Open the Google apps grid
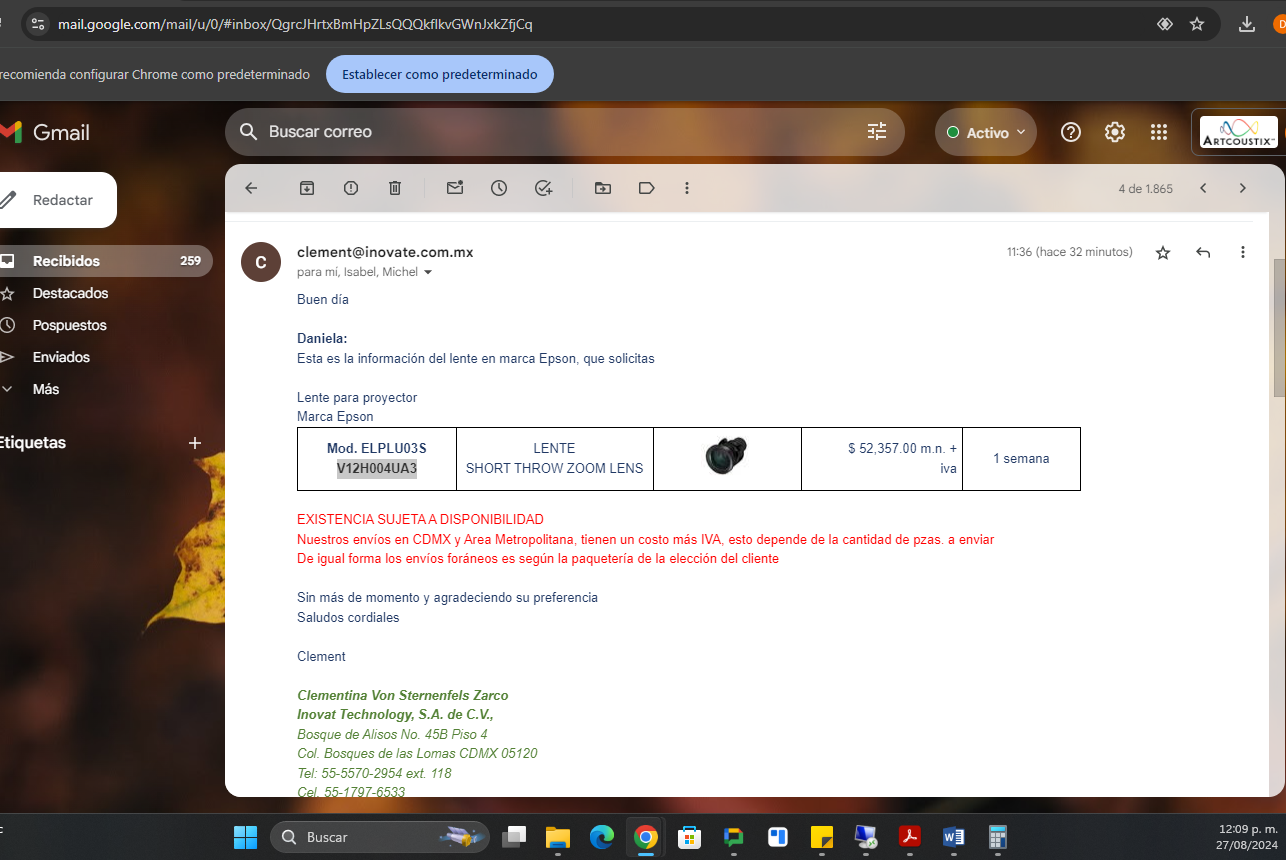 pyautogui.click(x=1159, y=132)
